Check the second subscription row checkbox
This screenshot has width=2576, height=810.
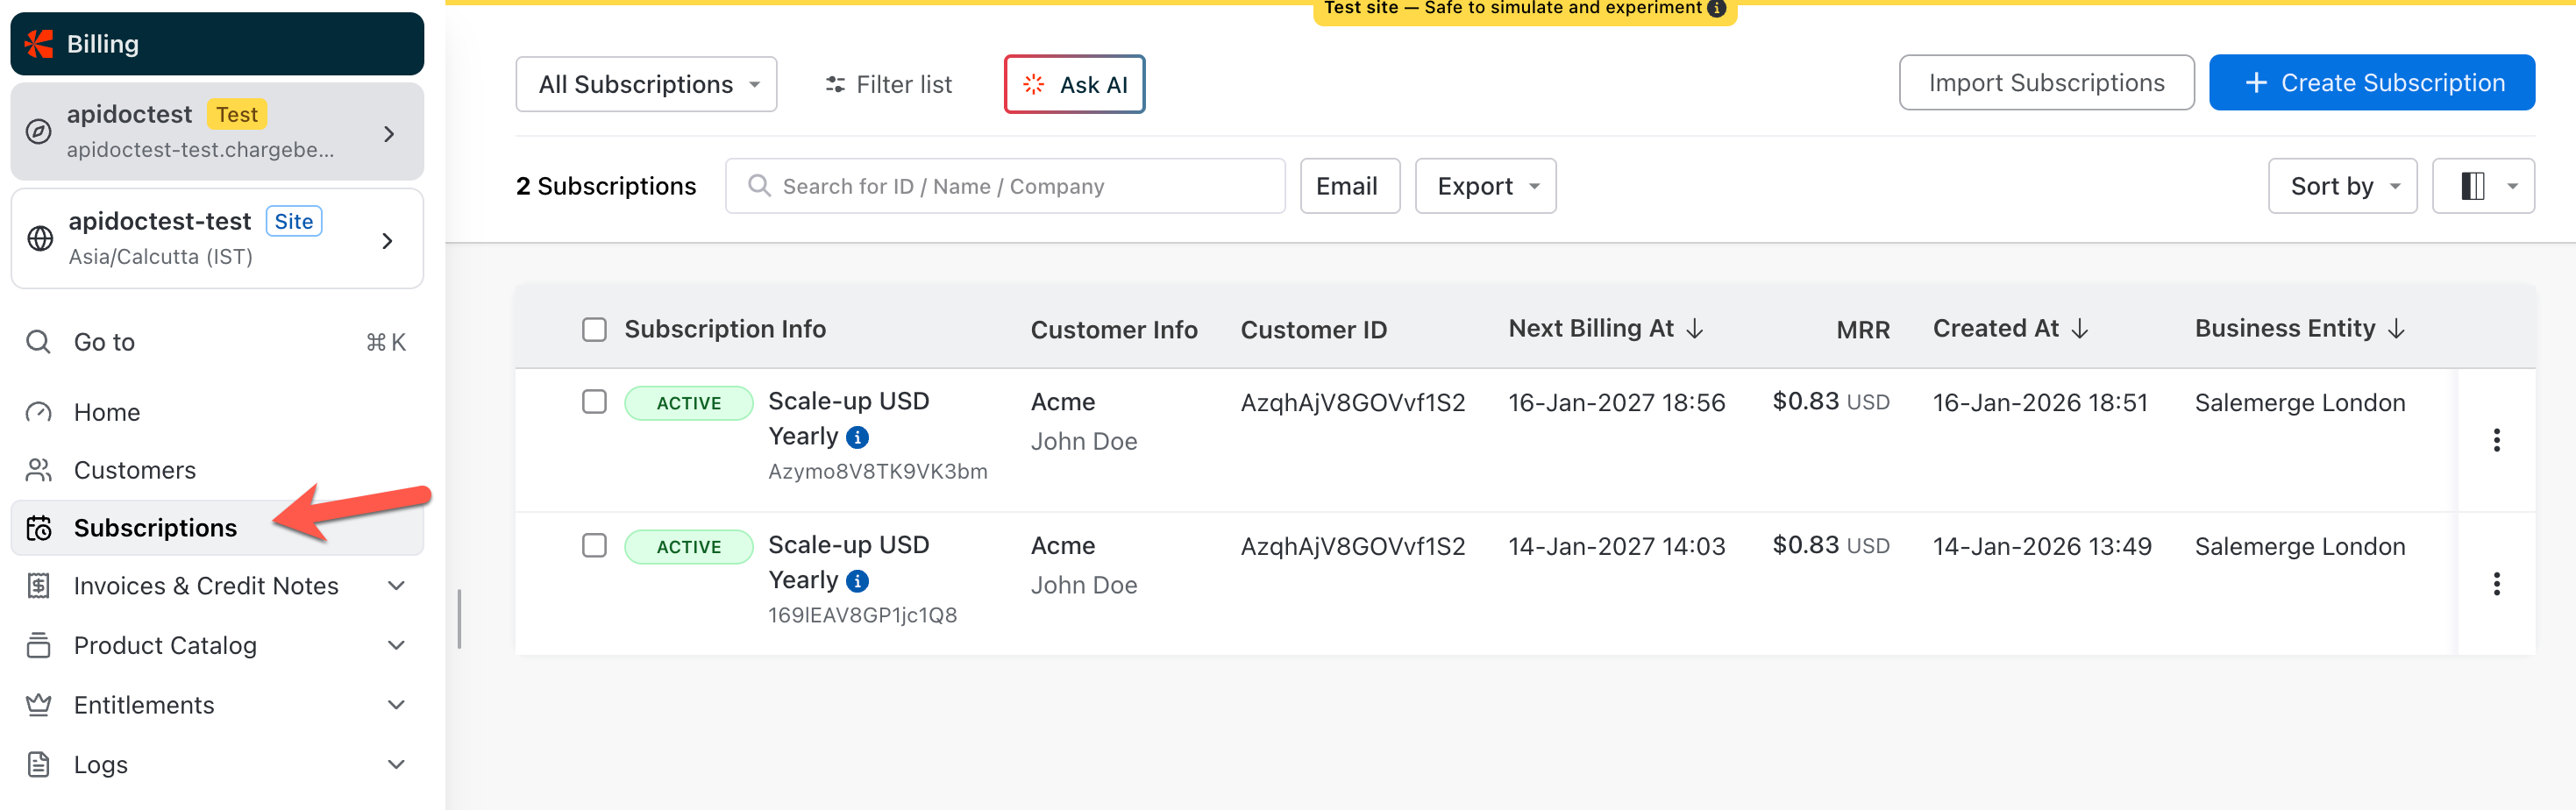[x=594, y=545]
